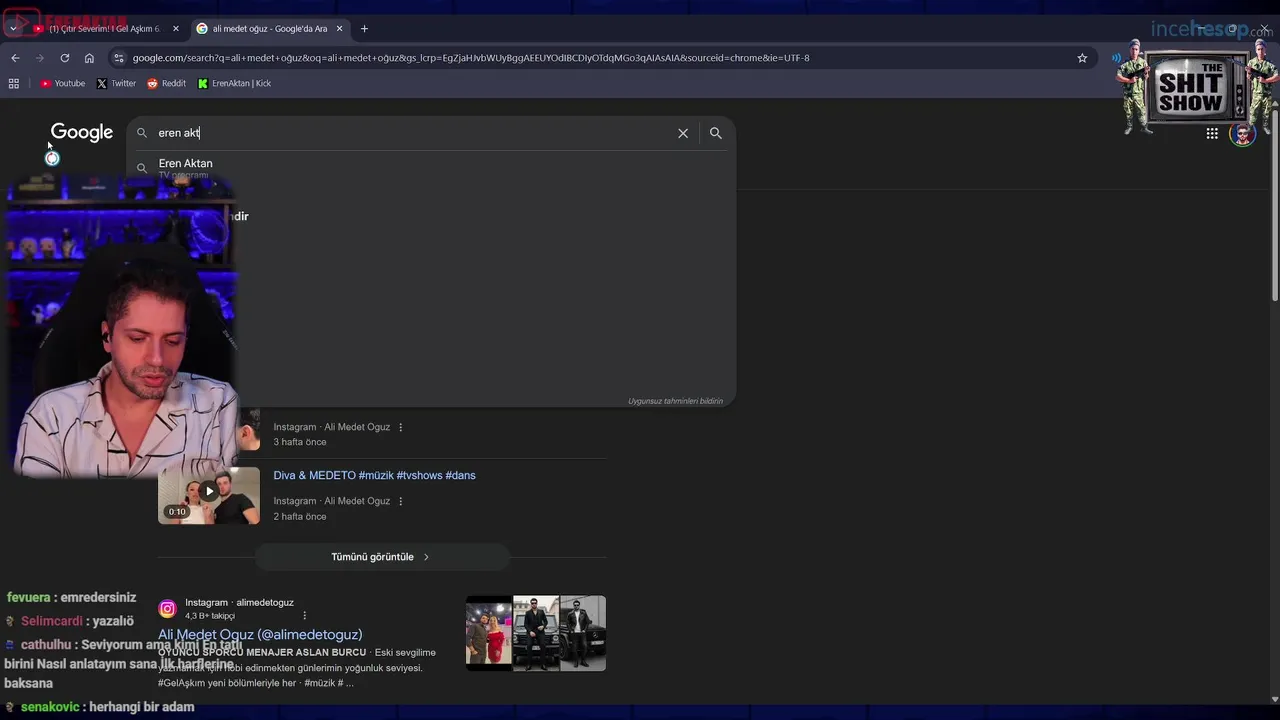Click the Instagram icon of alimedetoguz result
This screenshot has width=1280, height=720.
(168, 609)
